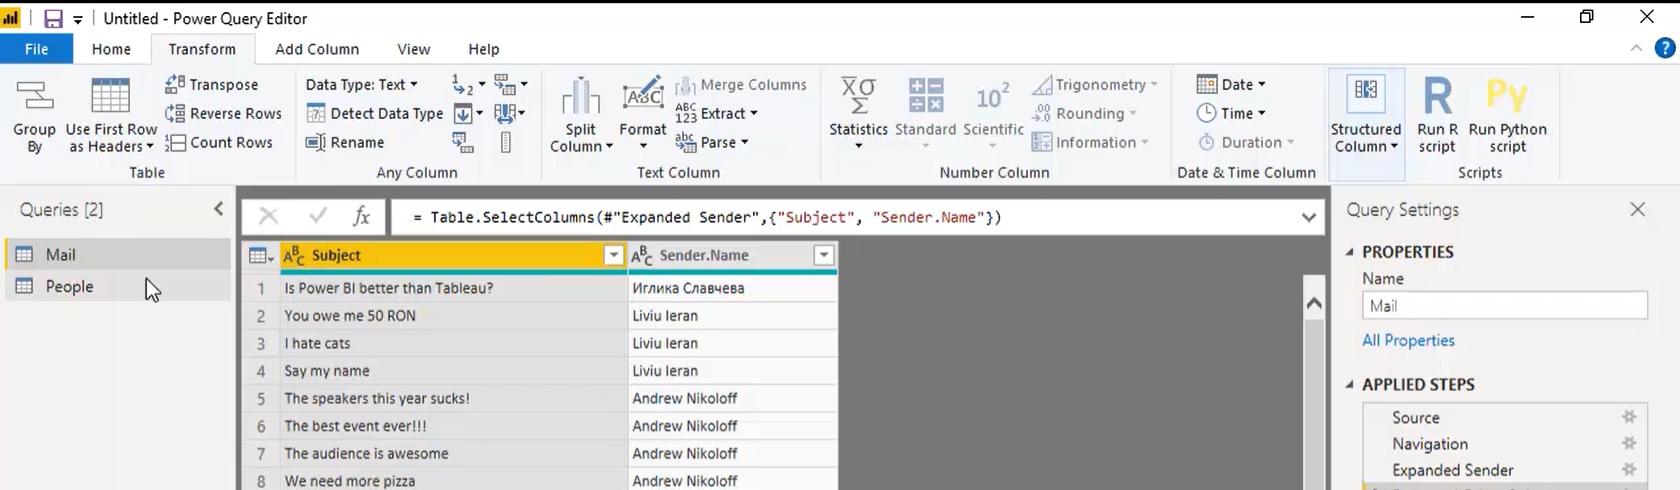The width and height of the screenshot is (1680, 490).
Task: Open the Extract dropdown
Action: click(x=716, y=113)
